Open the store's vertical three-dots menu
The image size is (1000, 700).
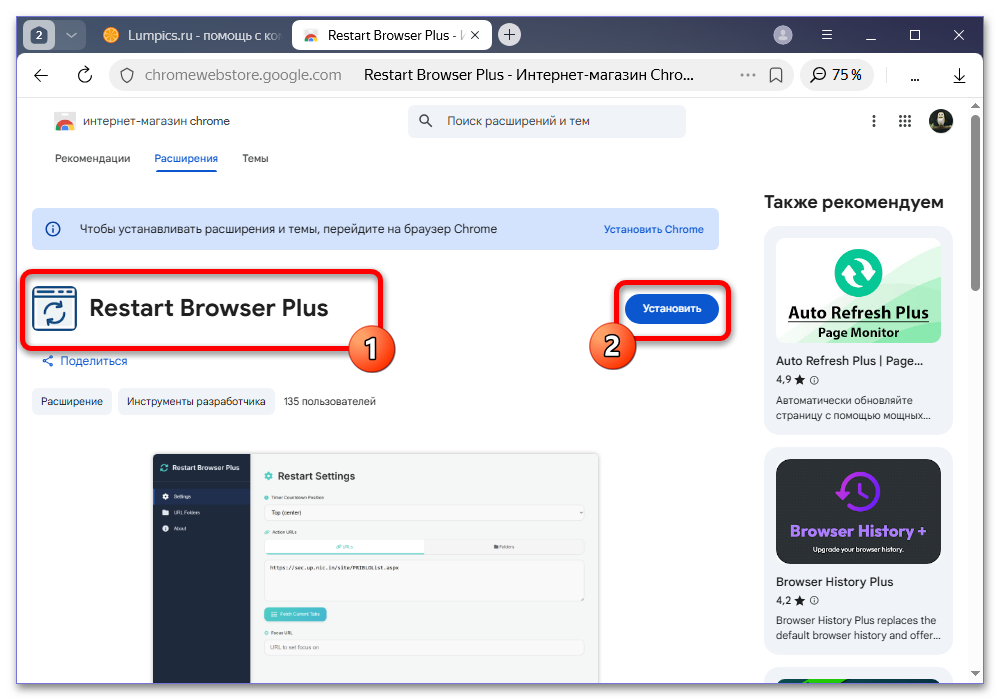[874, 121]
